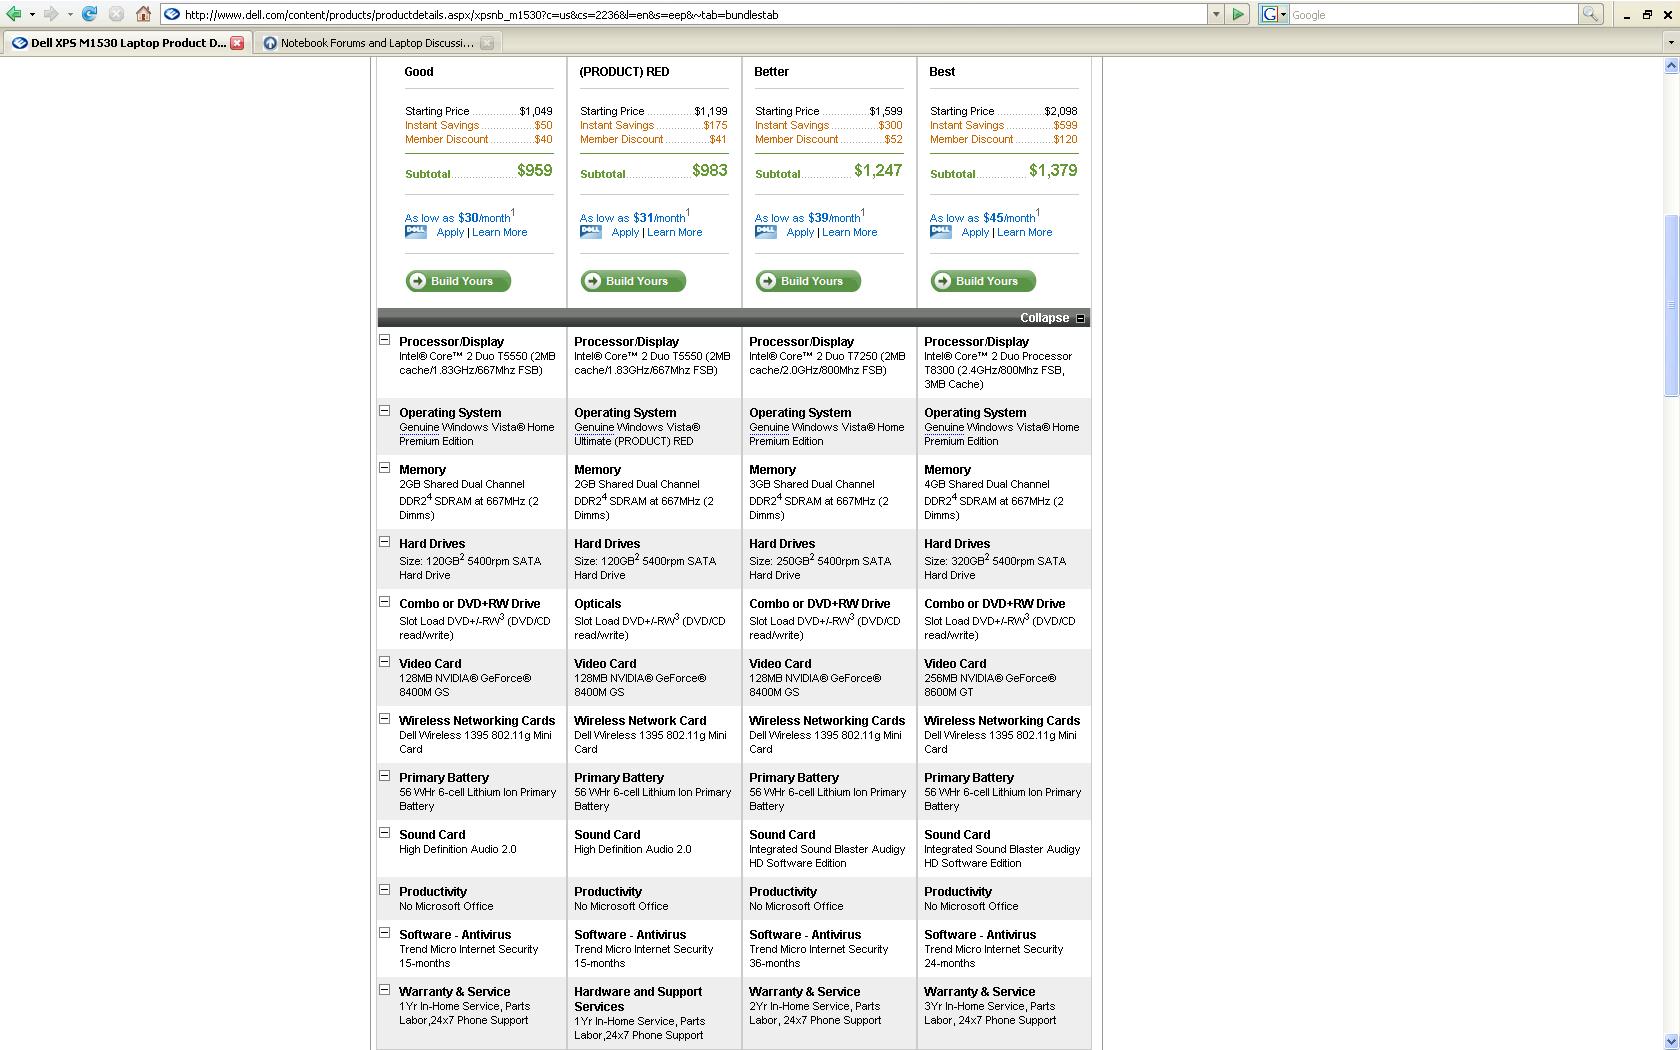Viewport: 1680px width, 1050px height.
Task: Click the browser Back arrow
Action: tap(13, 14)
